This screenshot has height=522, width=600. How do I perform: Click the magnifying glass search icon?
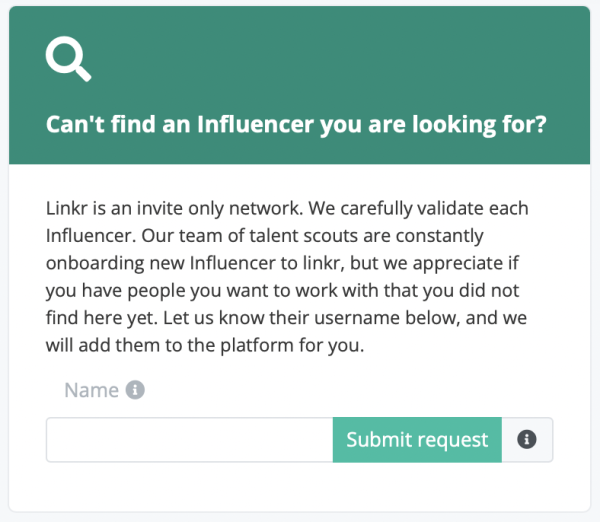click(68, 59)
